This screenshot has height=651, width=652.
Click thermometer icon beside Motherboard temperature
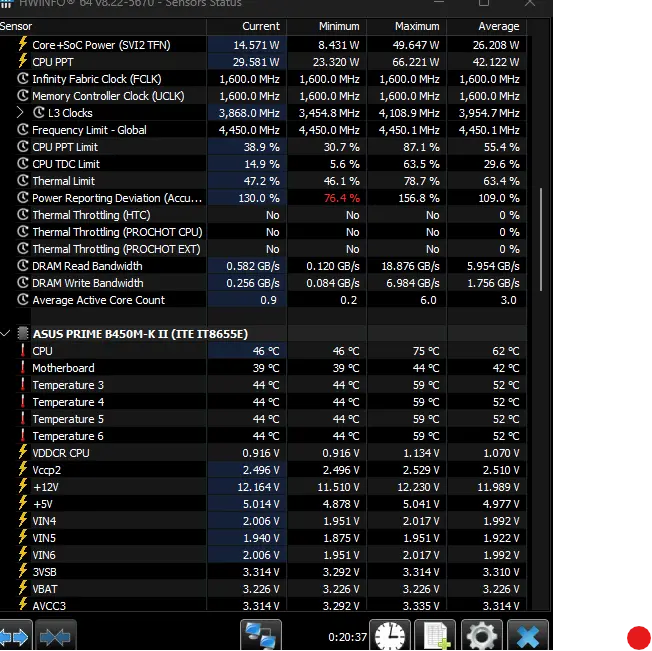pyautogui.click(x=23, y=367)
